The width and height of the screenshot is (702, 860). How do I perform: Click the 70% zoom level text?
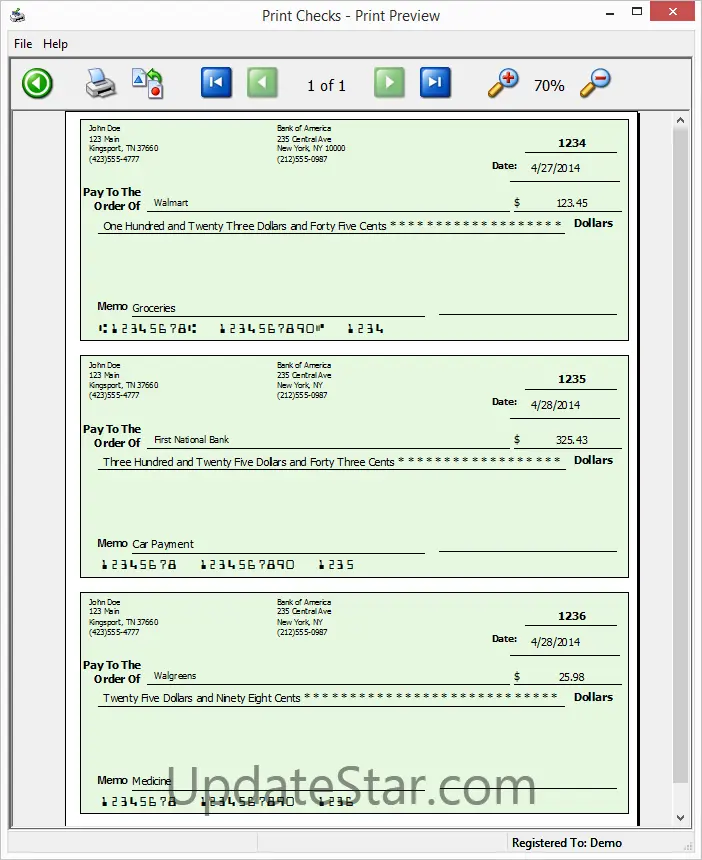pyautogui.click(x=549, y=86)
